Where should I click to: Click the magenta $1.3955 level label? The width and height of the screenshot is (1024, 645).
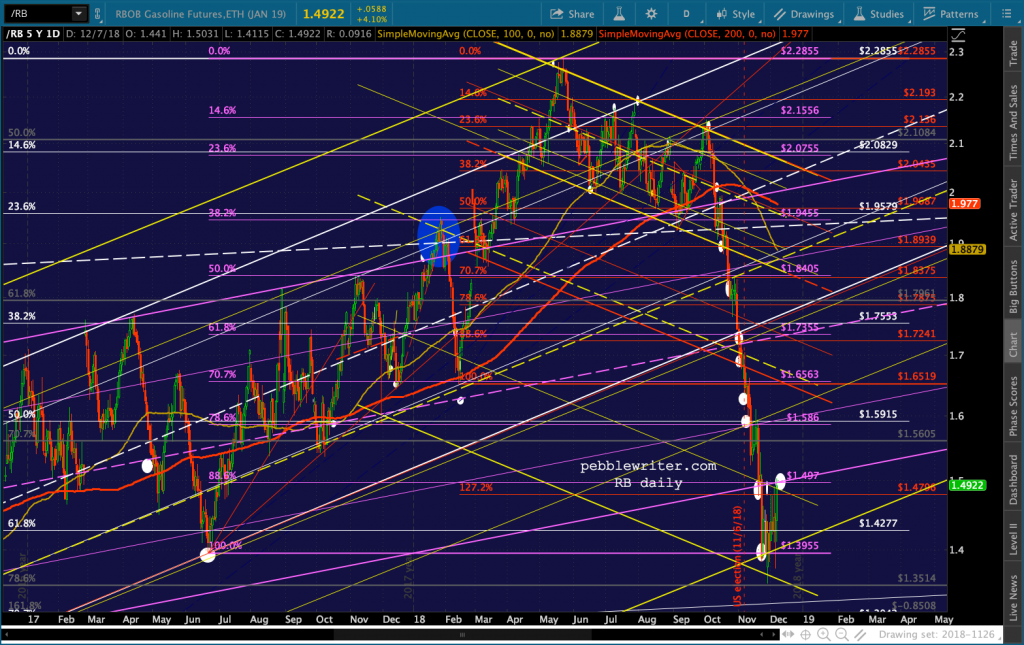[799, 545]
